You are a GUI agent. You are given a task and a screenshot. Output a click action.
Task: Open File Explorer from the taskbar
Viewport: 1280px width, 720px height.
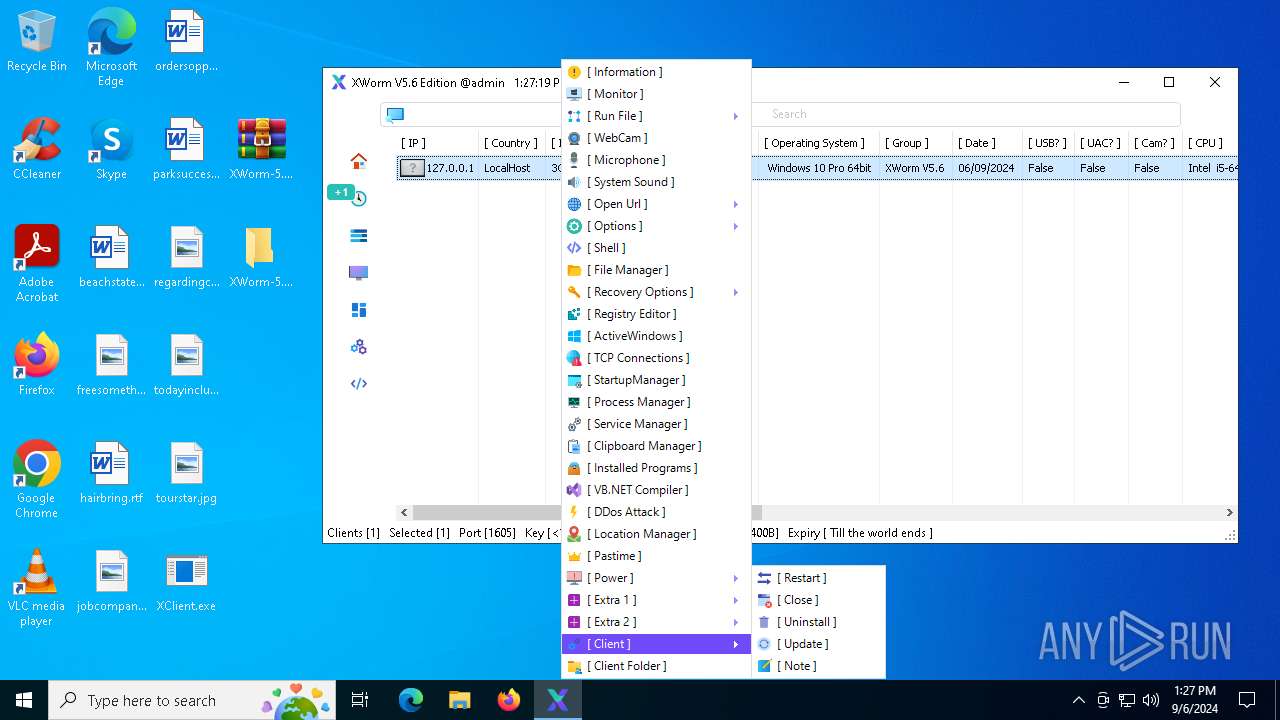click(x=460, y=700)
